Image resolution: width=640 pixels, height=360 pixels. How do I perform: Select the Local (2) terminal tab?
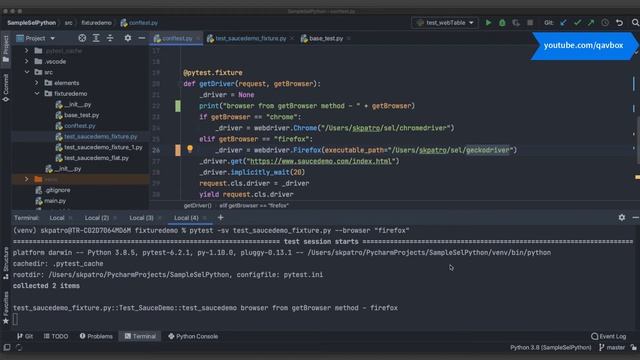[x=97, y=218]
